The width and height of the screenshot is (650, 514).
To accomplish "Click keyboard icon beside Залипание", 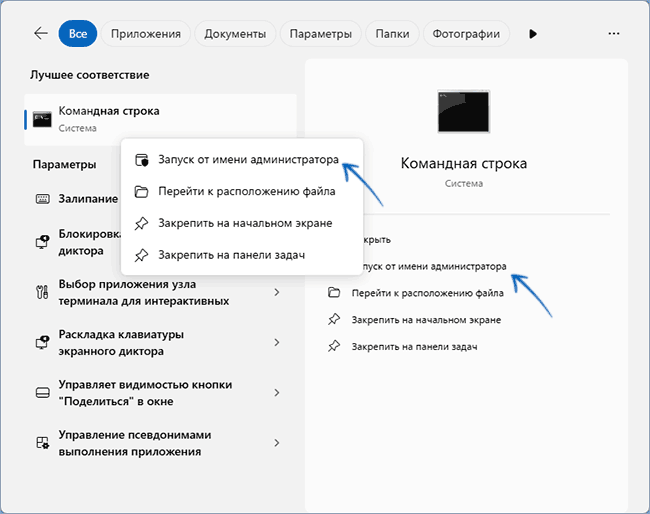I will pos(42,199).
